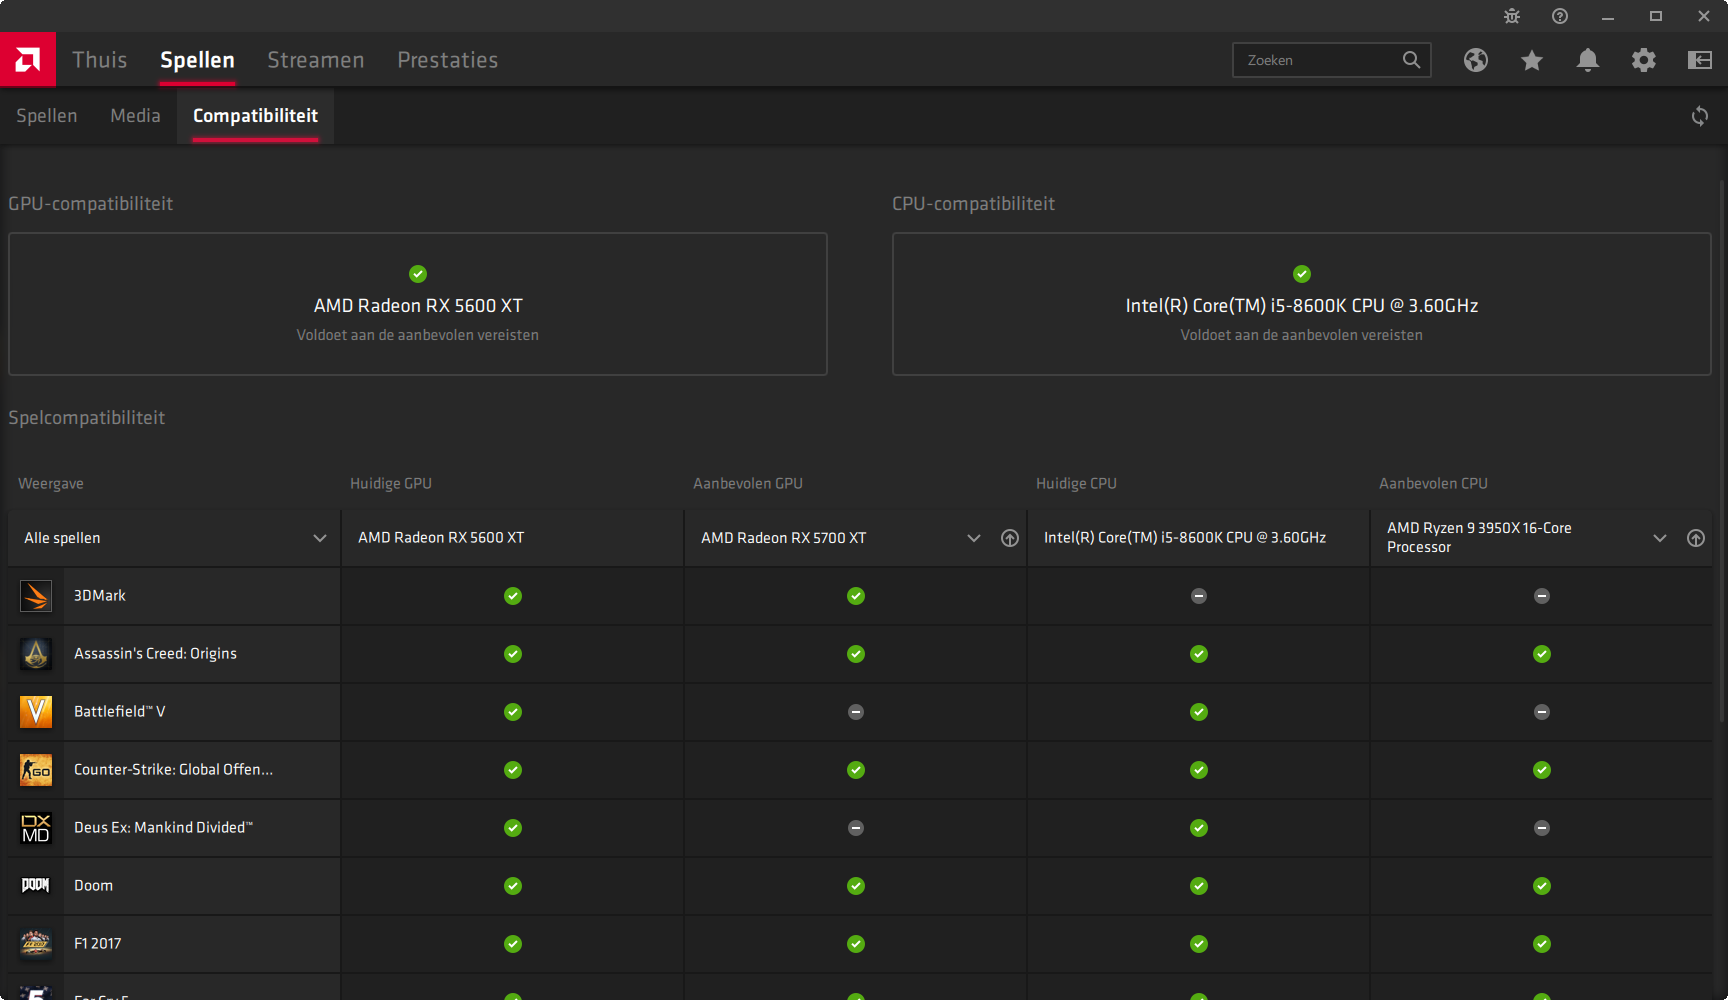Click upgrade arrow next to Ryzen 9 3950X
The width and height of the screenshot is (1728, 1000).
(1696, 538)
